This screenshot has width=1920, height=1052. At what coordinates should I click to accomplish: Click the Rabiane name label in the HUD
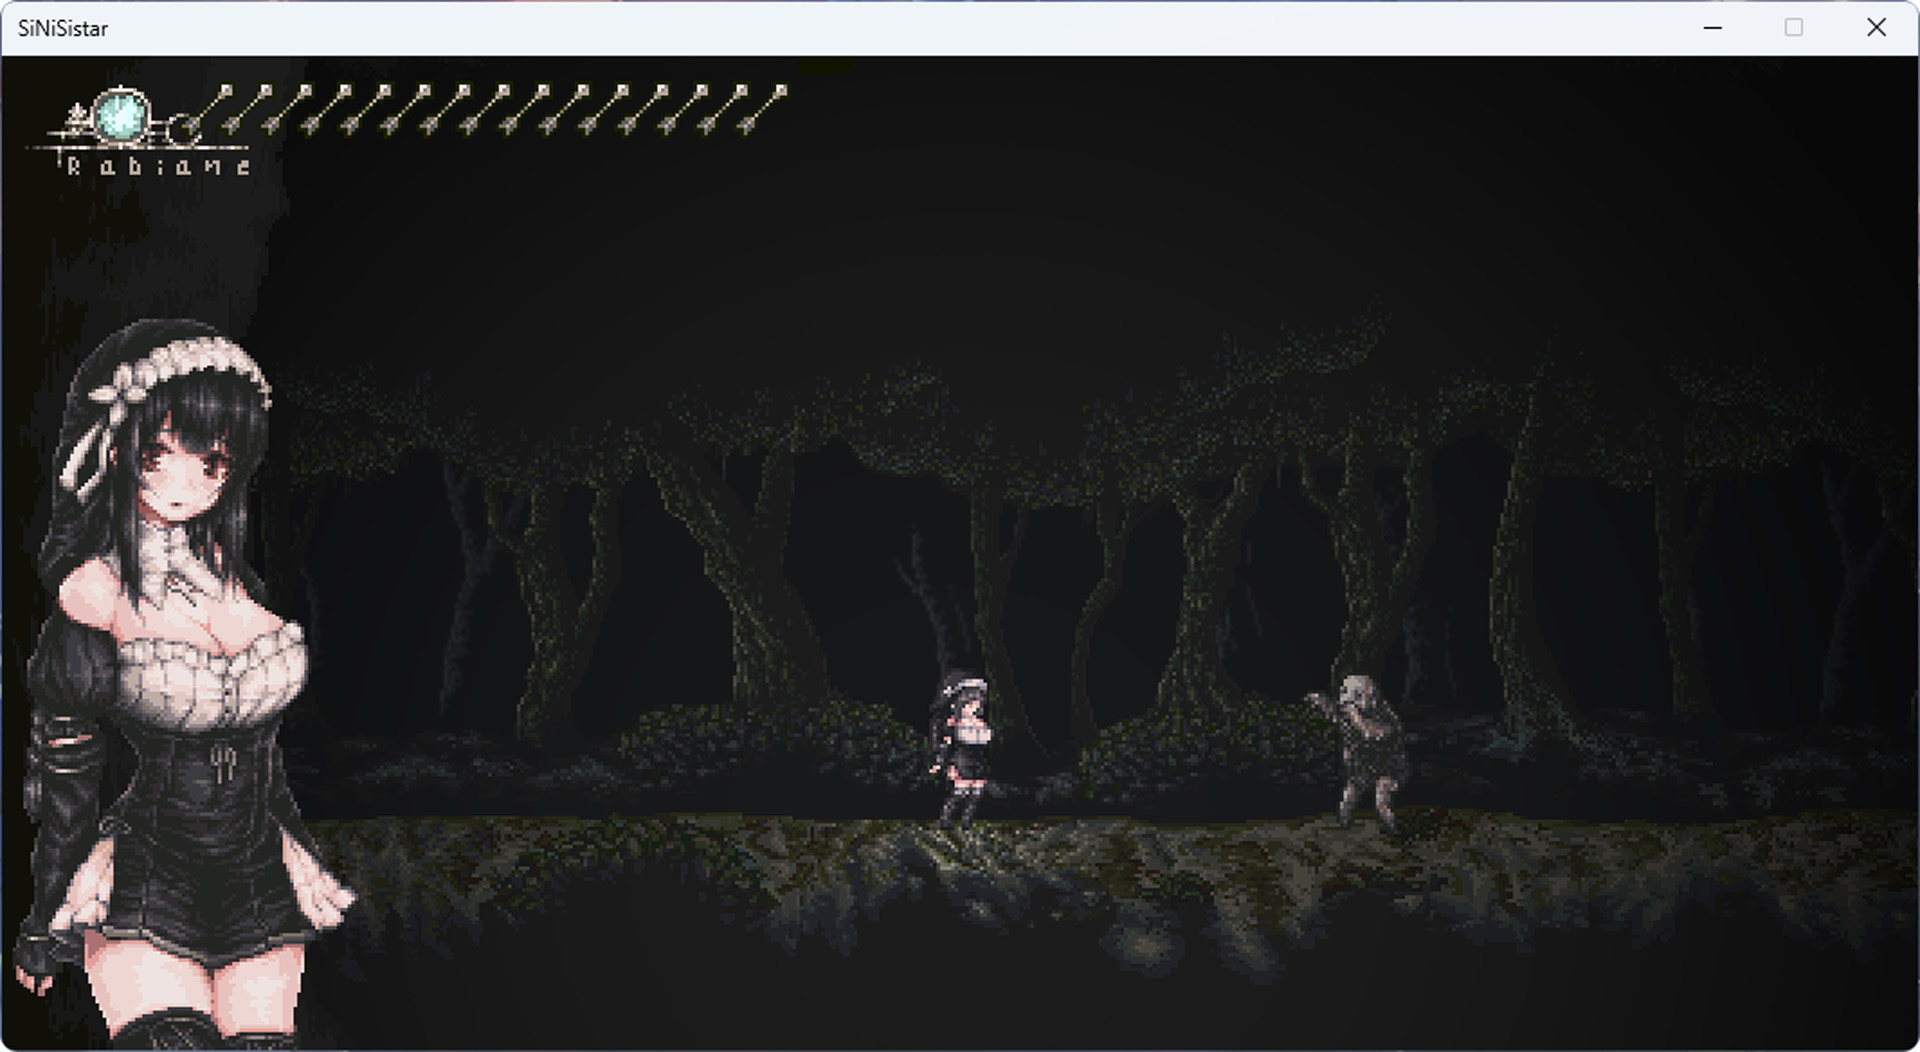pos(158,167)
